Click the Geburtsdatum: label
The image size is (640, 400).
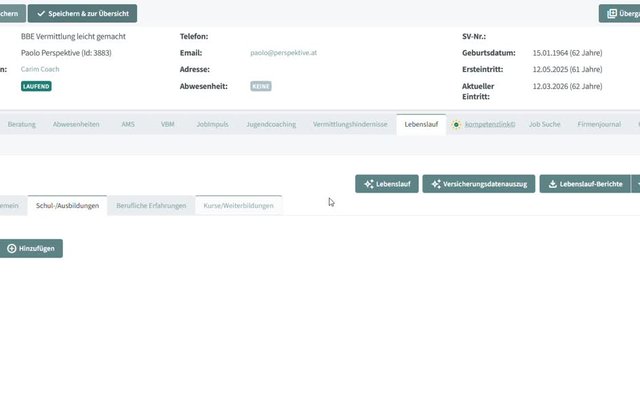[489, 53]
